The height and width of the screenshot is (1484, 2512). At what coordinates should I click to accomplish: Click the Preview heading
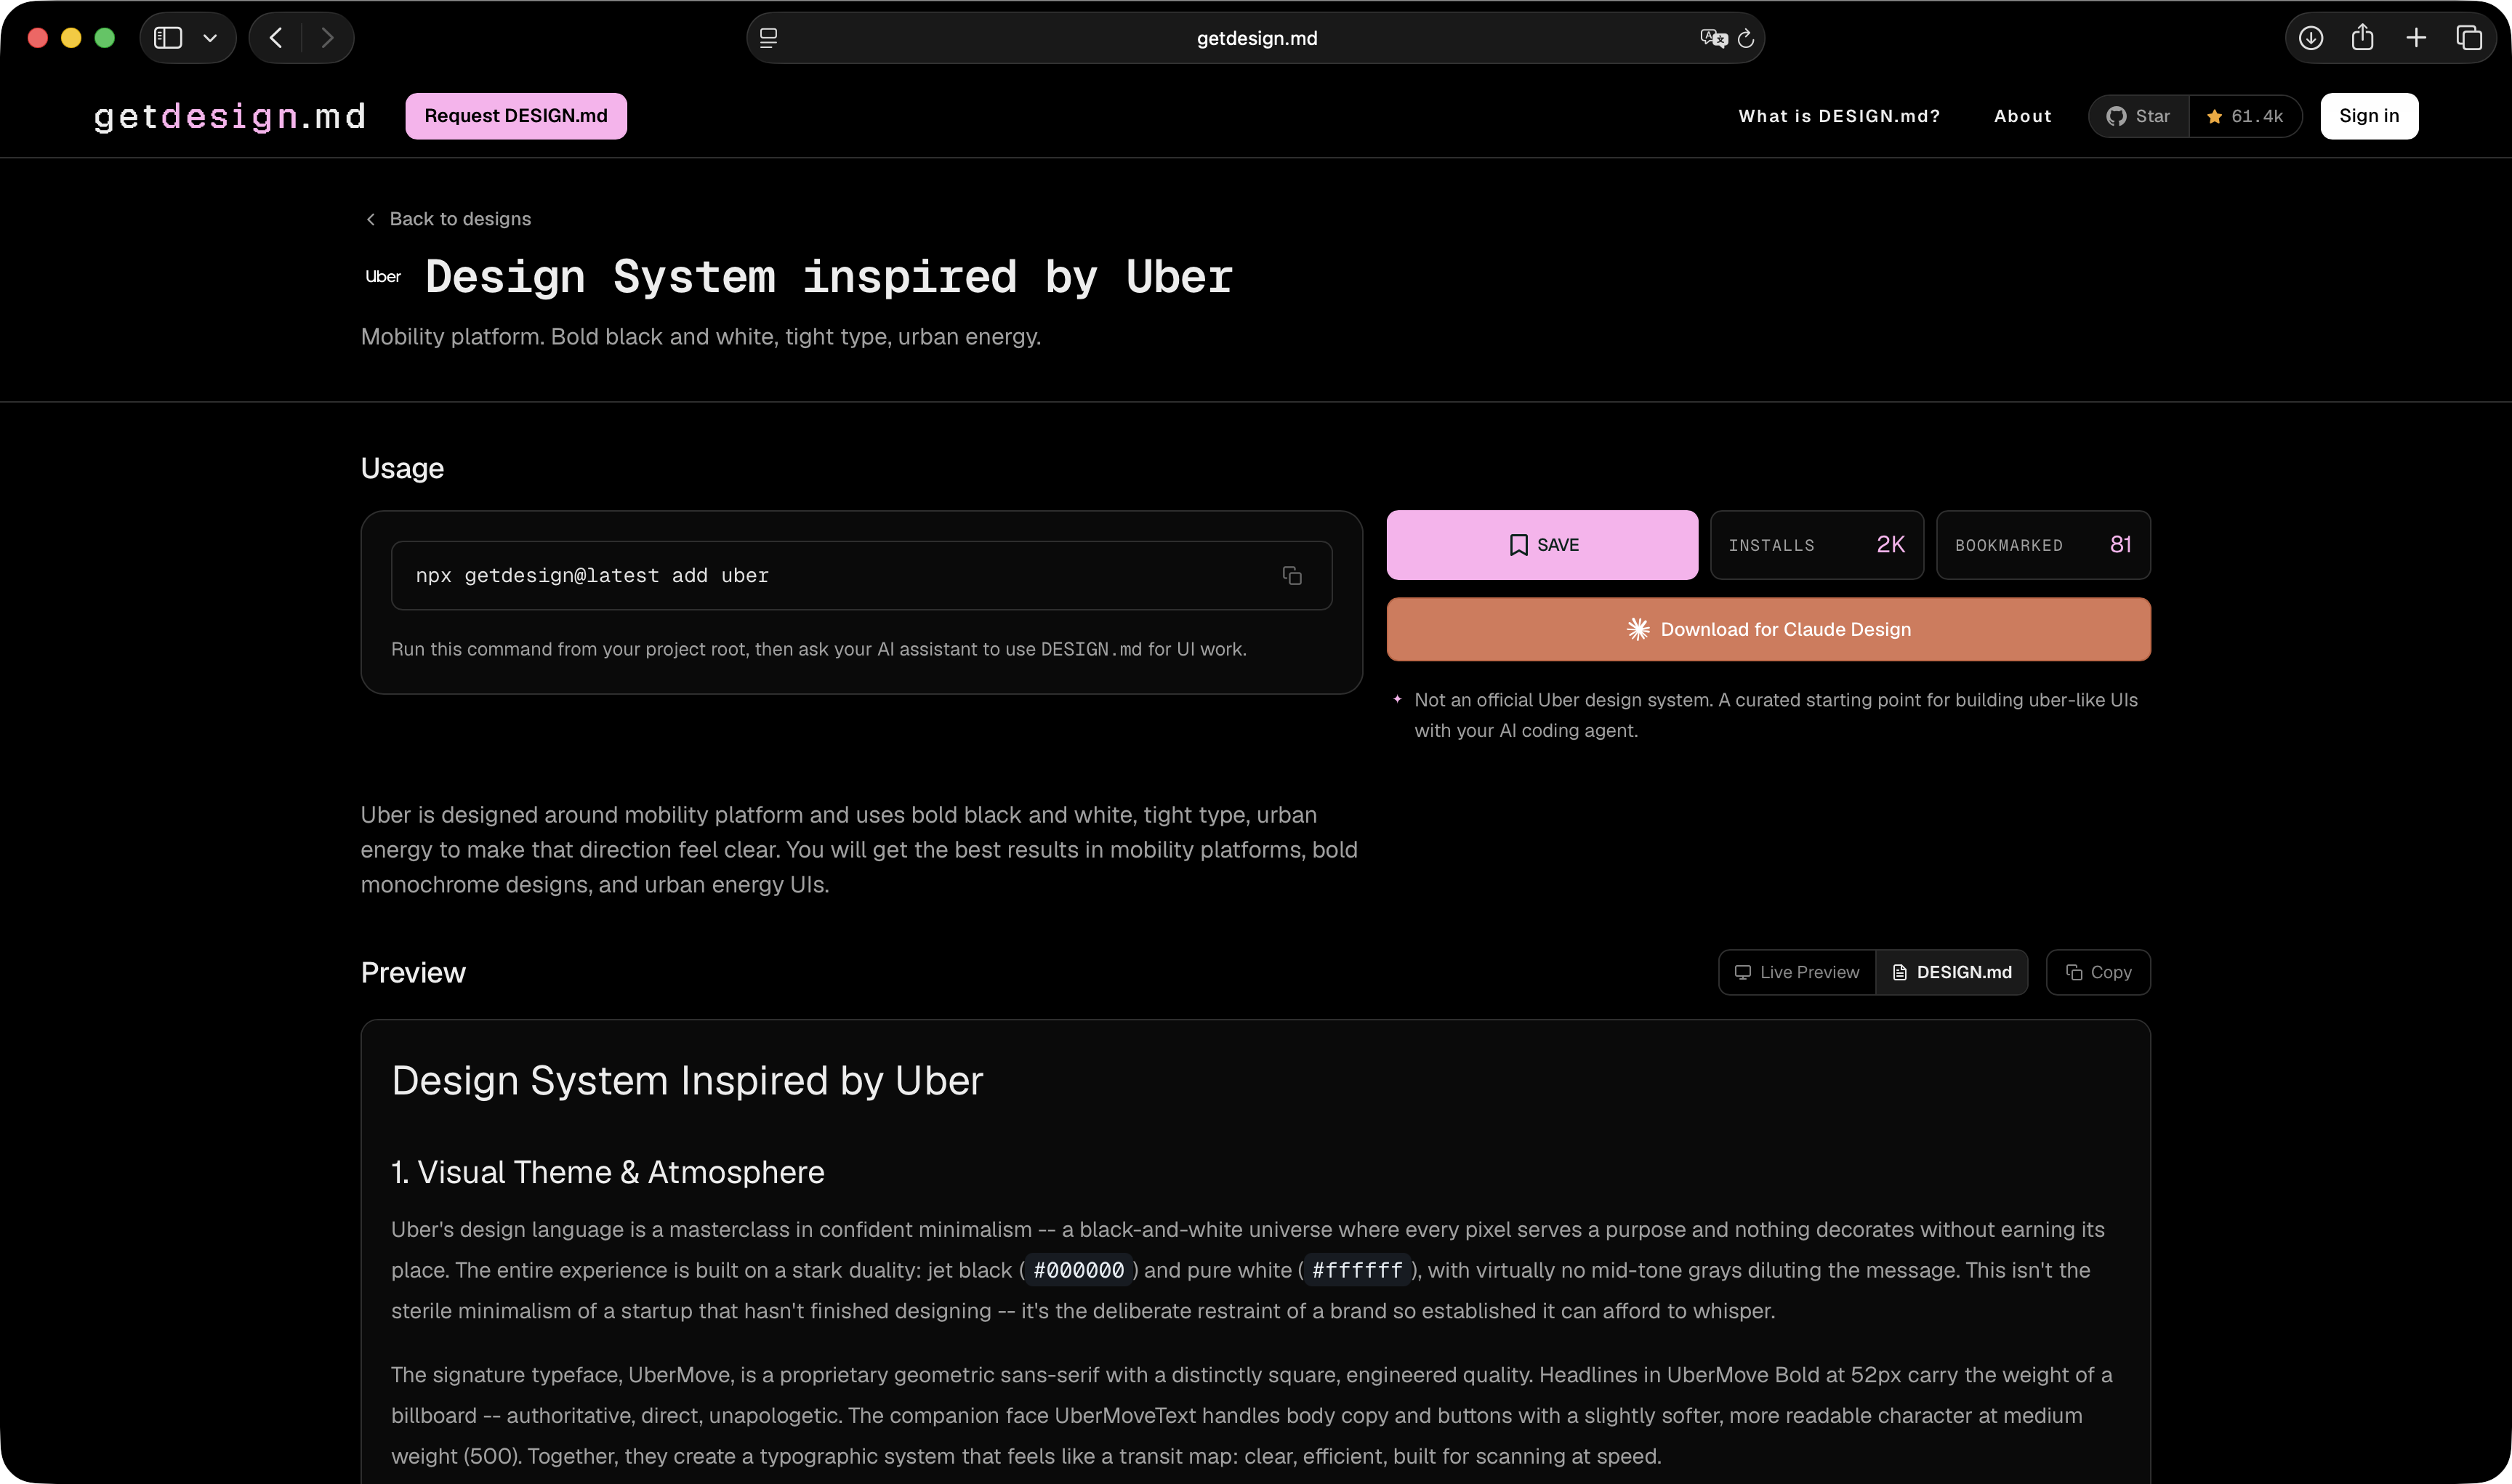pos(413,973)
